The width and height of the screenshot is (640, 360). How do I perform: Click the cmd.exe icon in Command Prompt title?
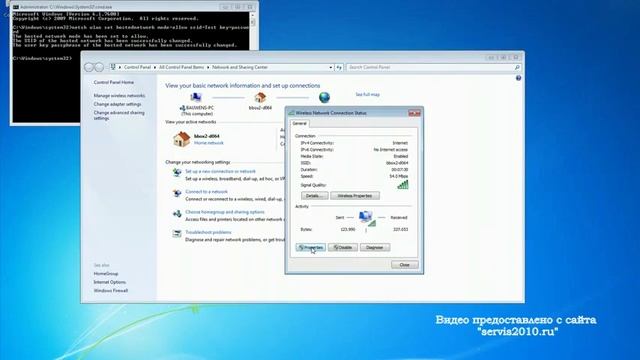tap(16, 7)
